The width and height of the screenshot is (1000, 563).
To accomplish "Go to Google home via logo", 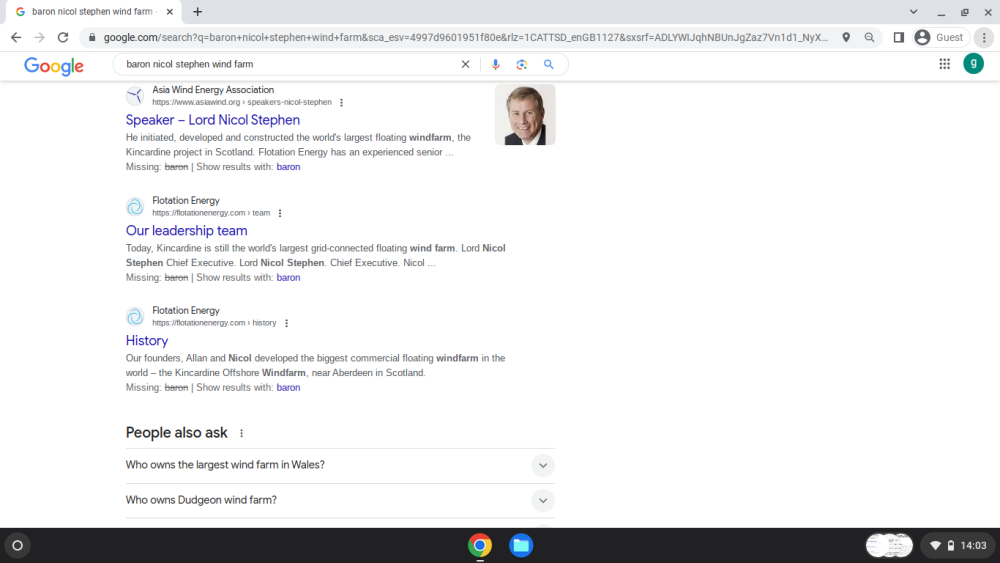I will [x=54, y=66].
